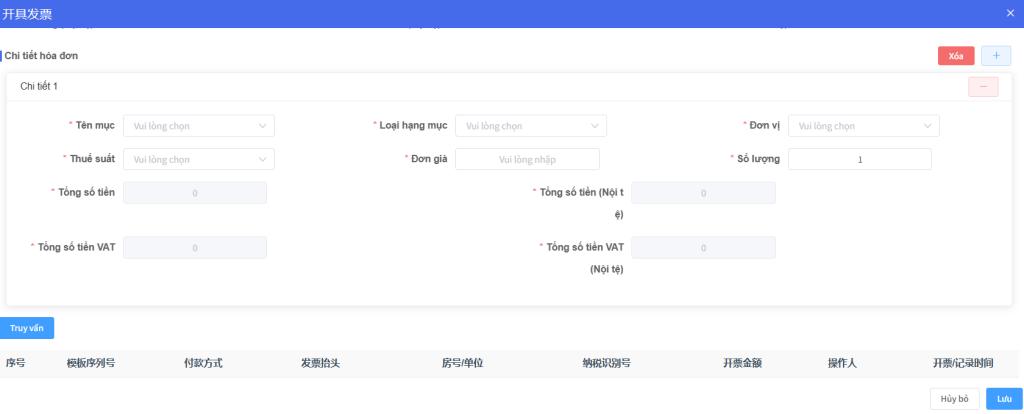Remove Chi tiết 1 with minus icon
Viewport: 1024px width, 414px height.
(x=982, y=87)
